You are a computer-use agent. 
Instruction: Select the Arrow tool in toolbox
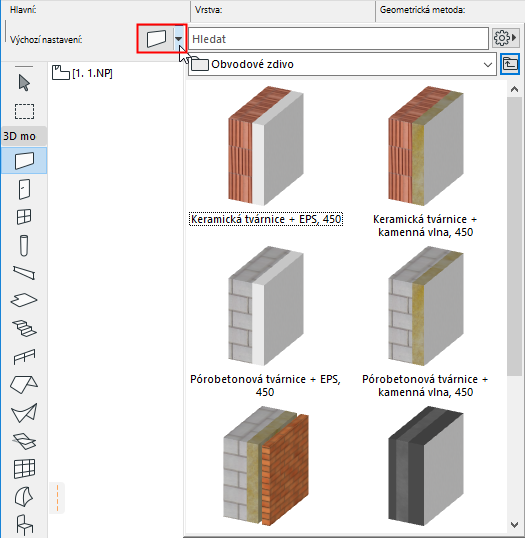24,83
